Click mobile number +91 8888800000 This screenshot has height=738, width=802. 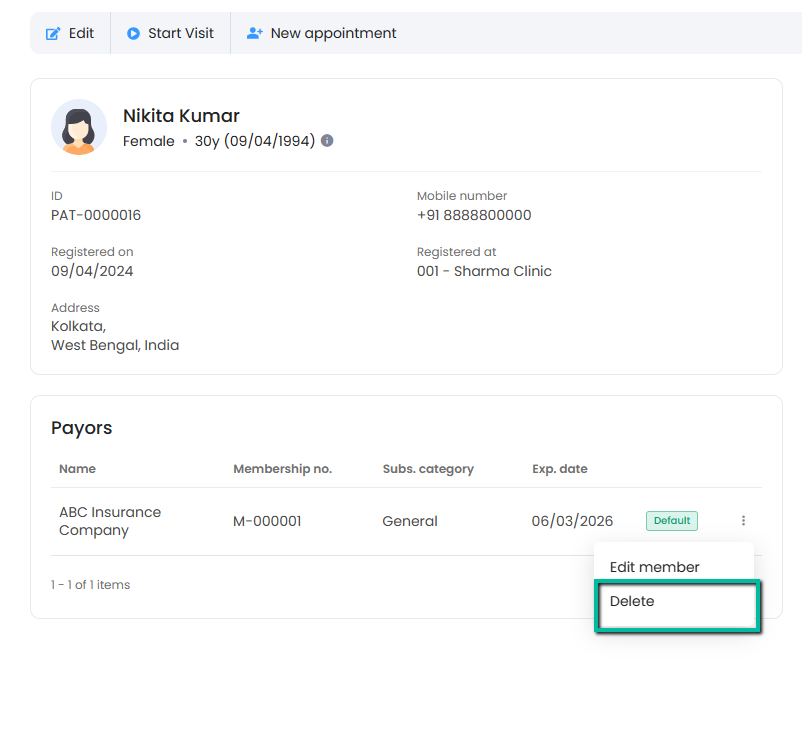pyautogui.click(x=474, y=215)
